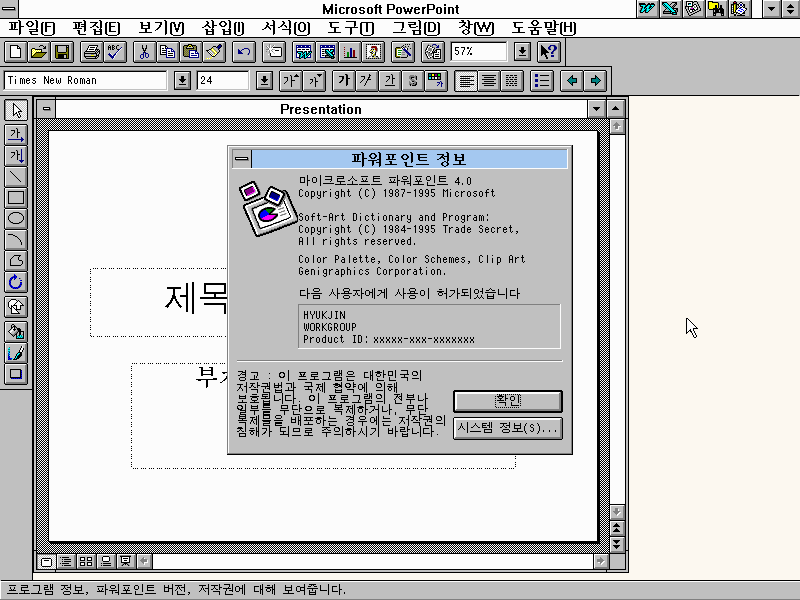Viewport: 800px width, 600px height.
Task: Open the 편집(E) menu
Action: tap(96, 28)
